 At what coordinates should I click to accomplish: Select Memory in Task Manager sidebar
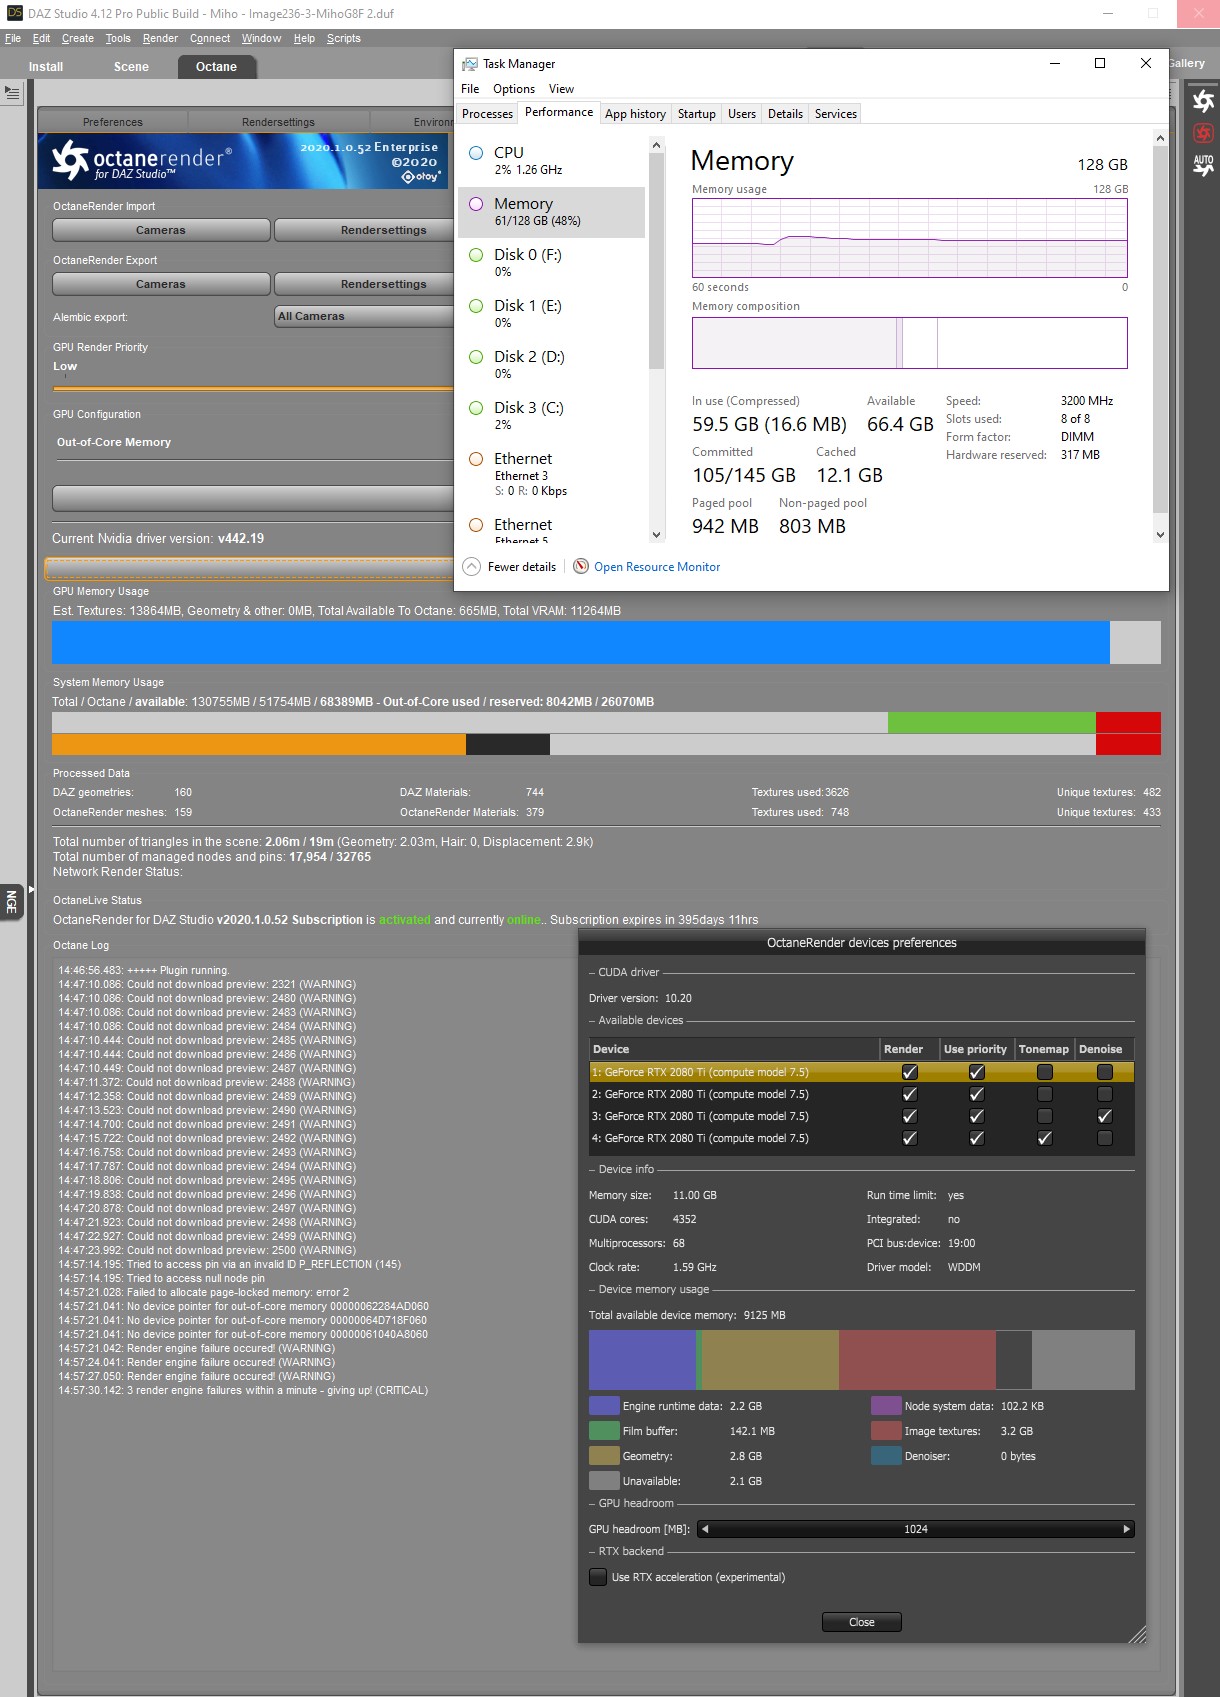click(552, 211)
